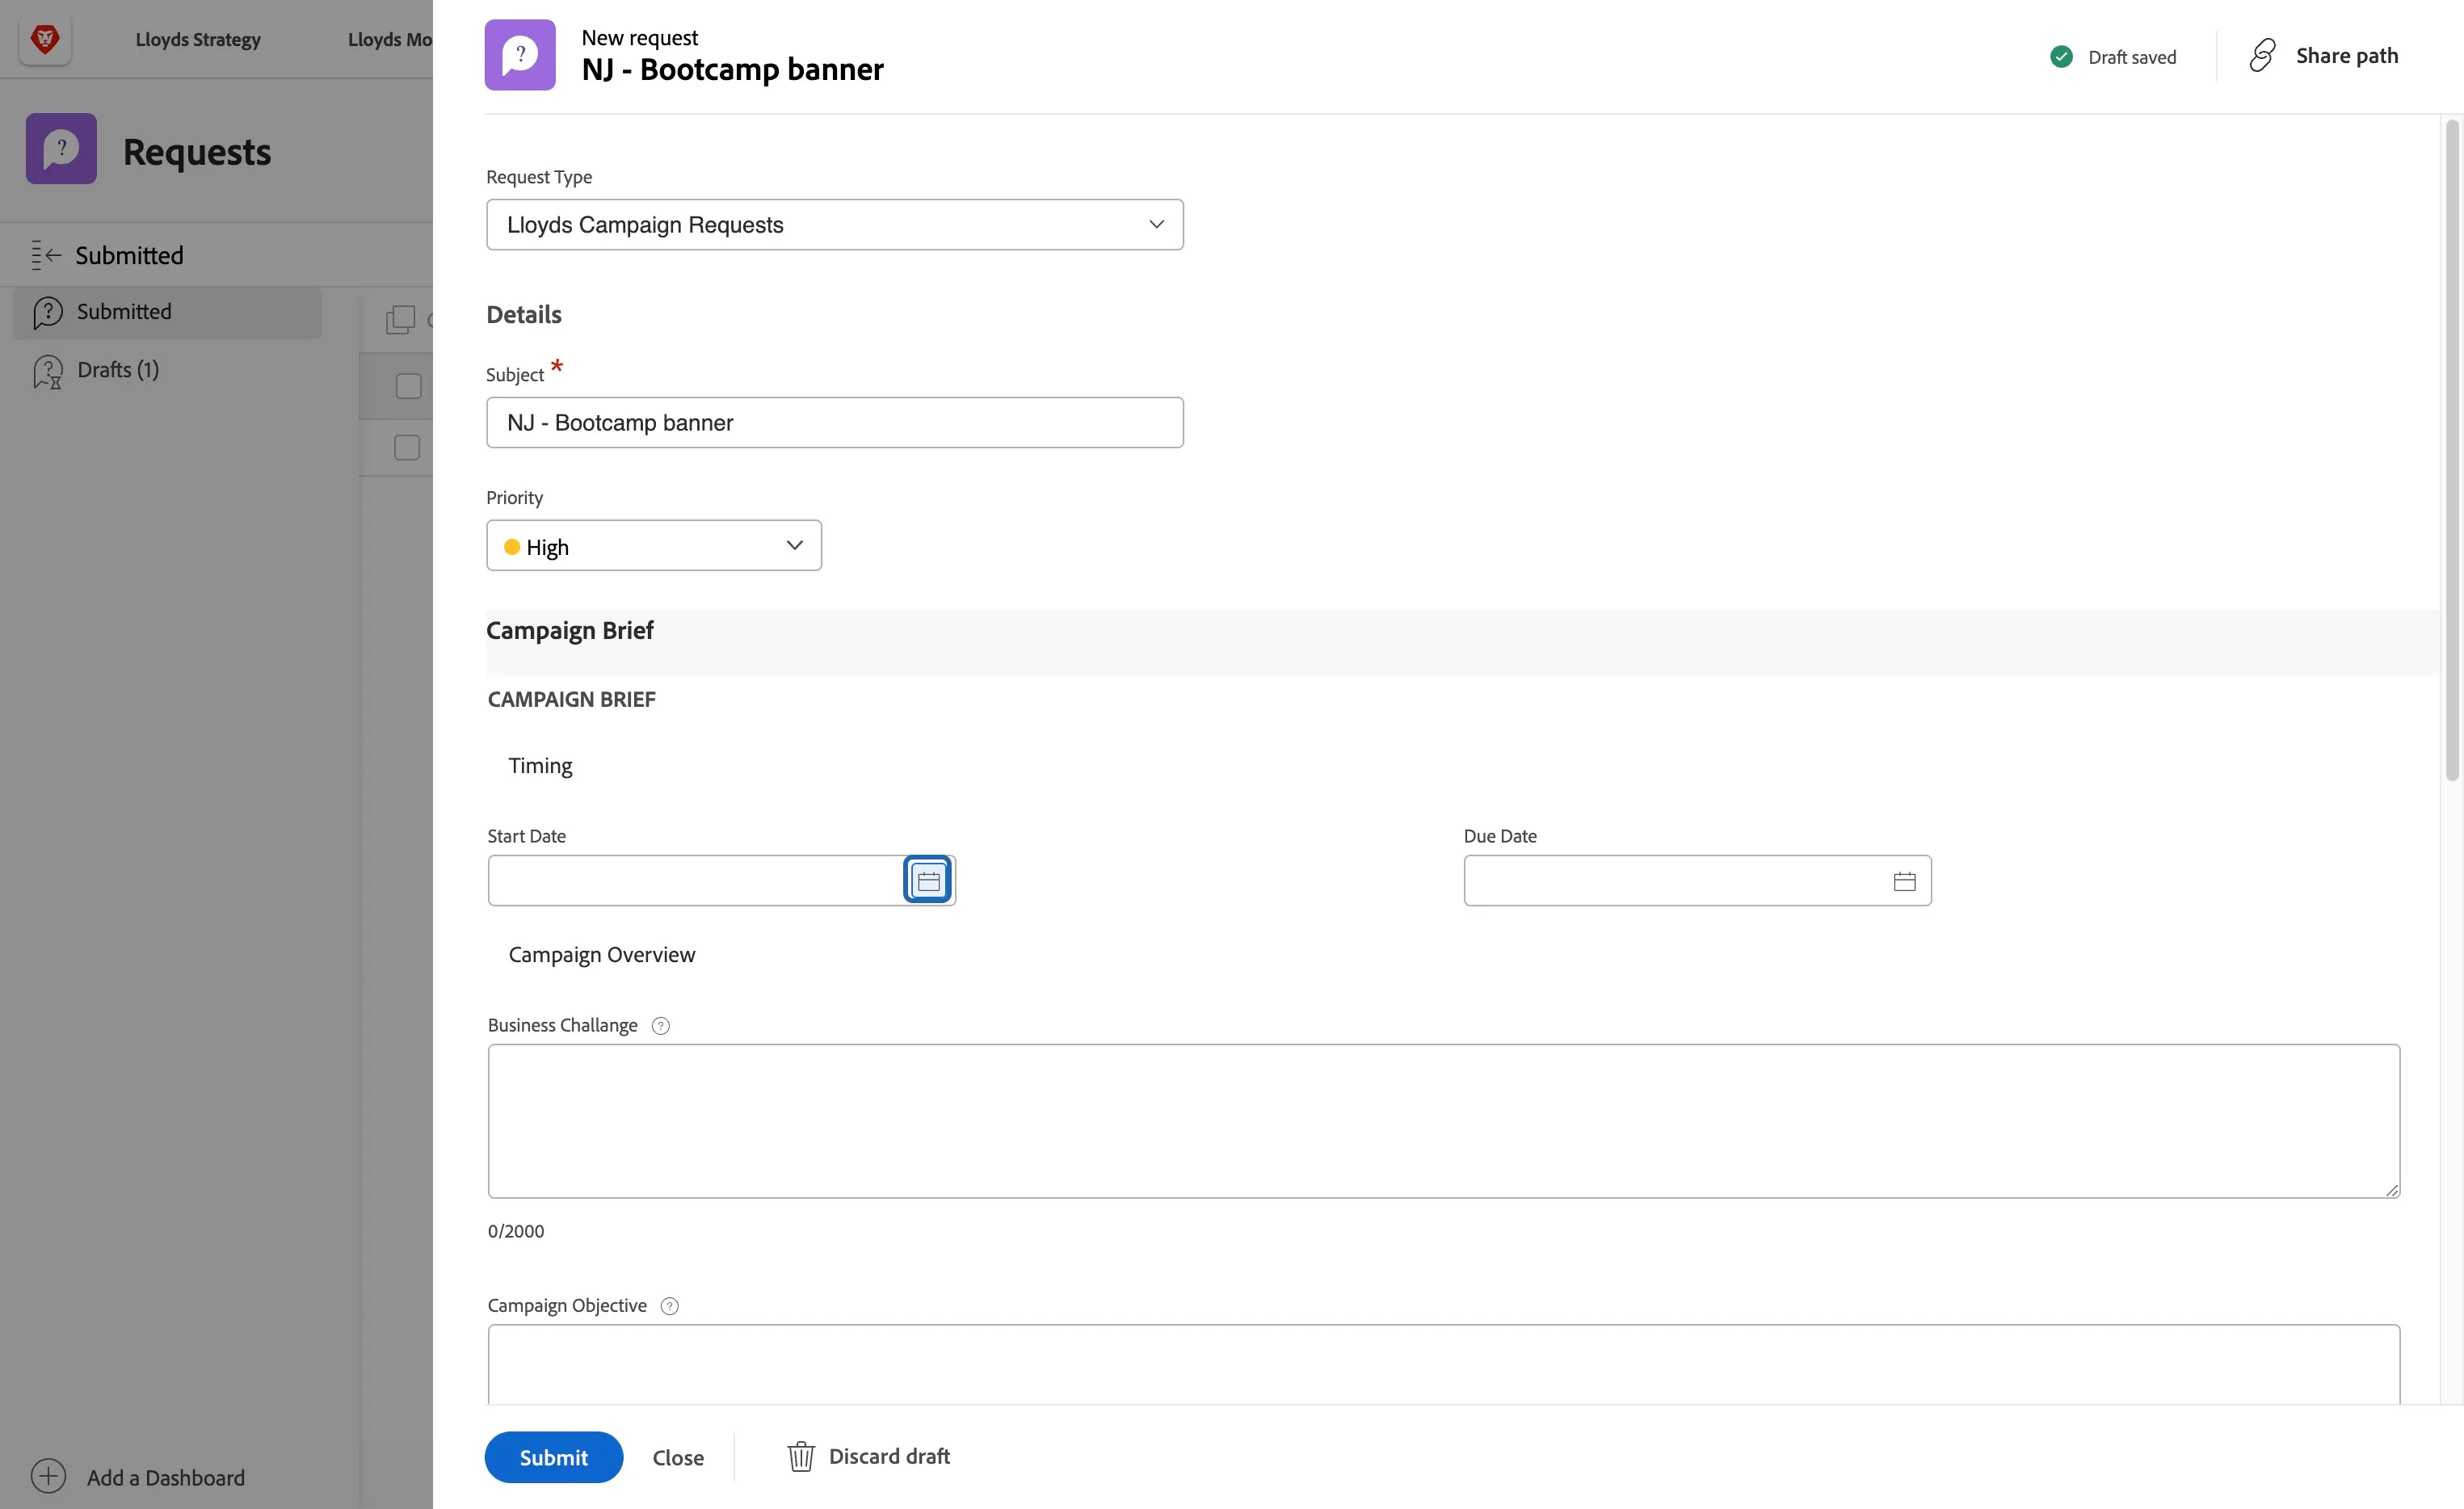The width and height of the screenshot is (2464, 1509).
Task: Click the New request purple question icon
Action: point(520,55)
